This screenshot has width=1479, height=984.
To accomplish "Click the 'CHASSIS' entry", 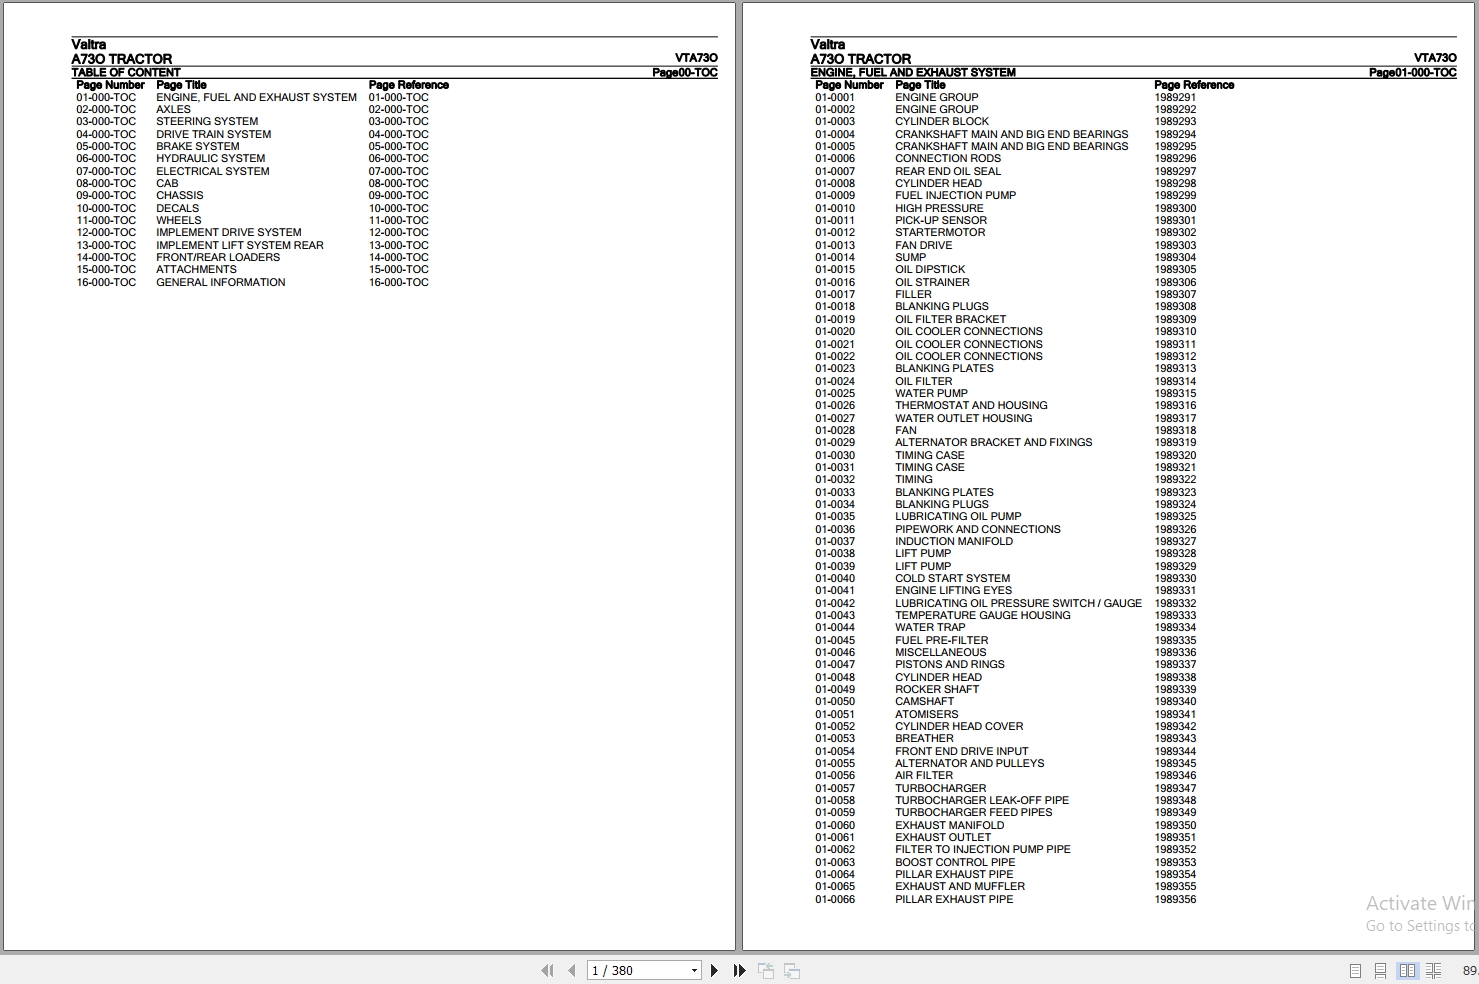I will 179,195.
